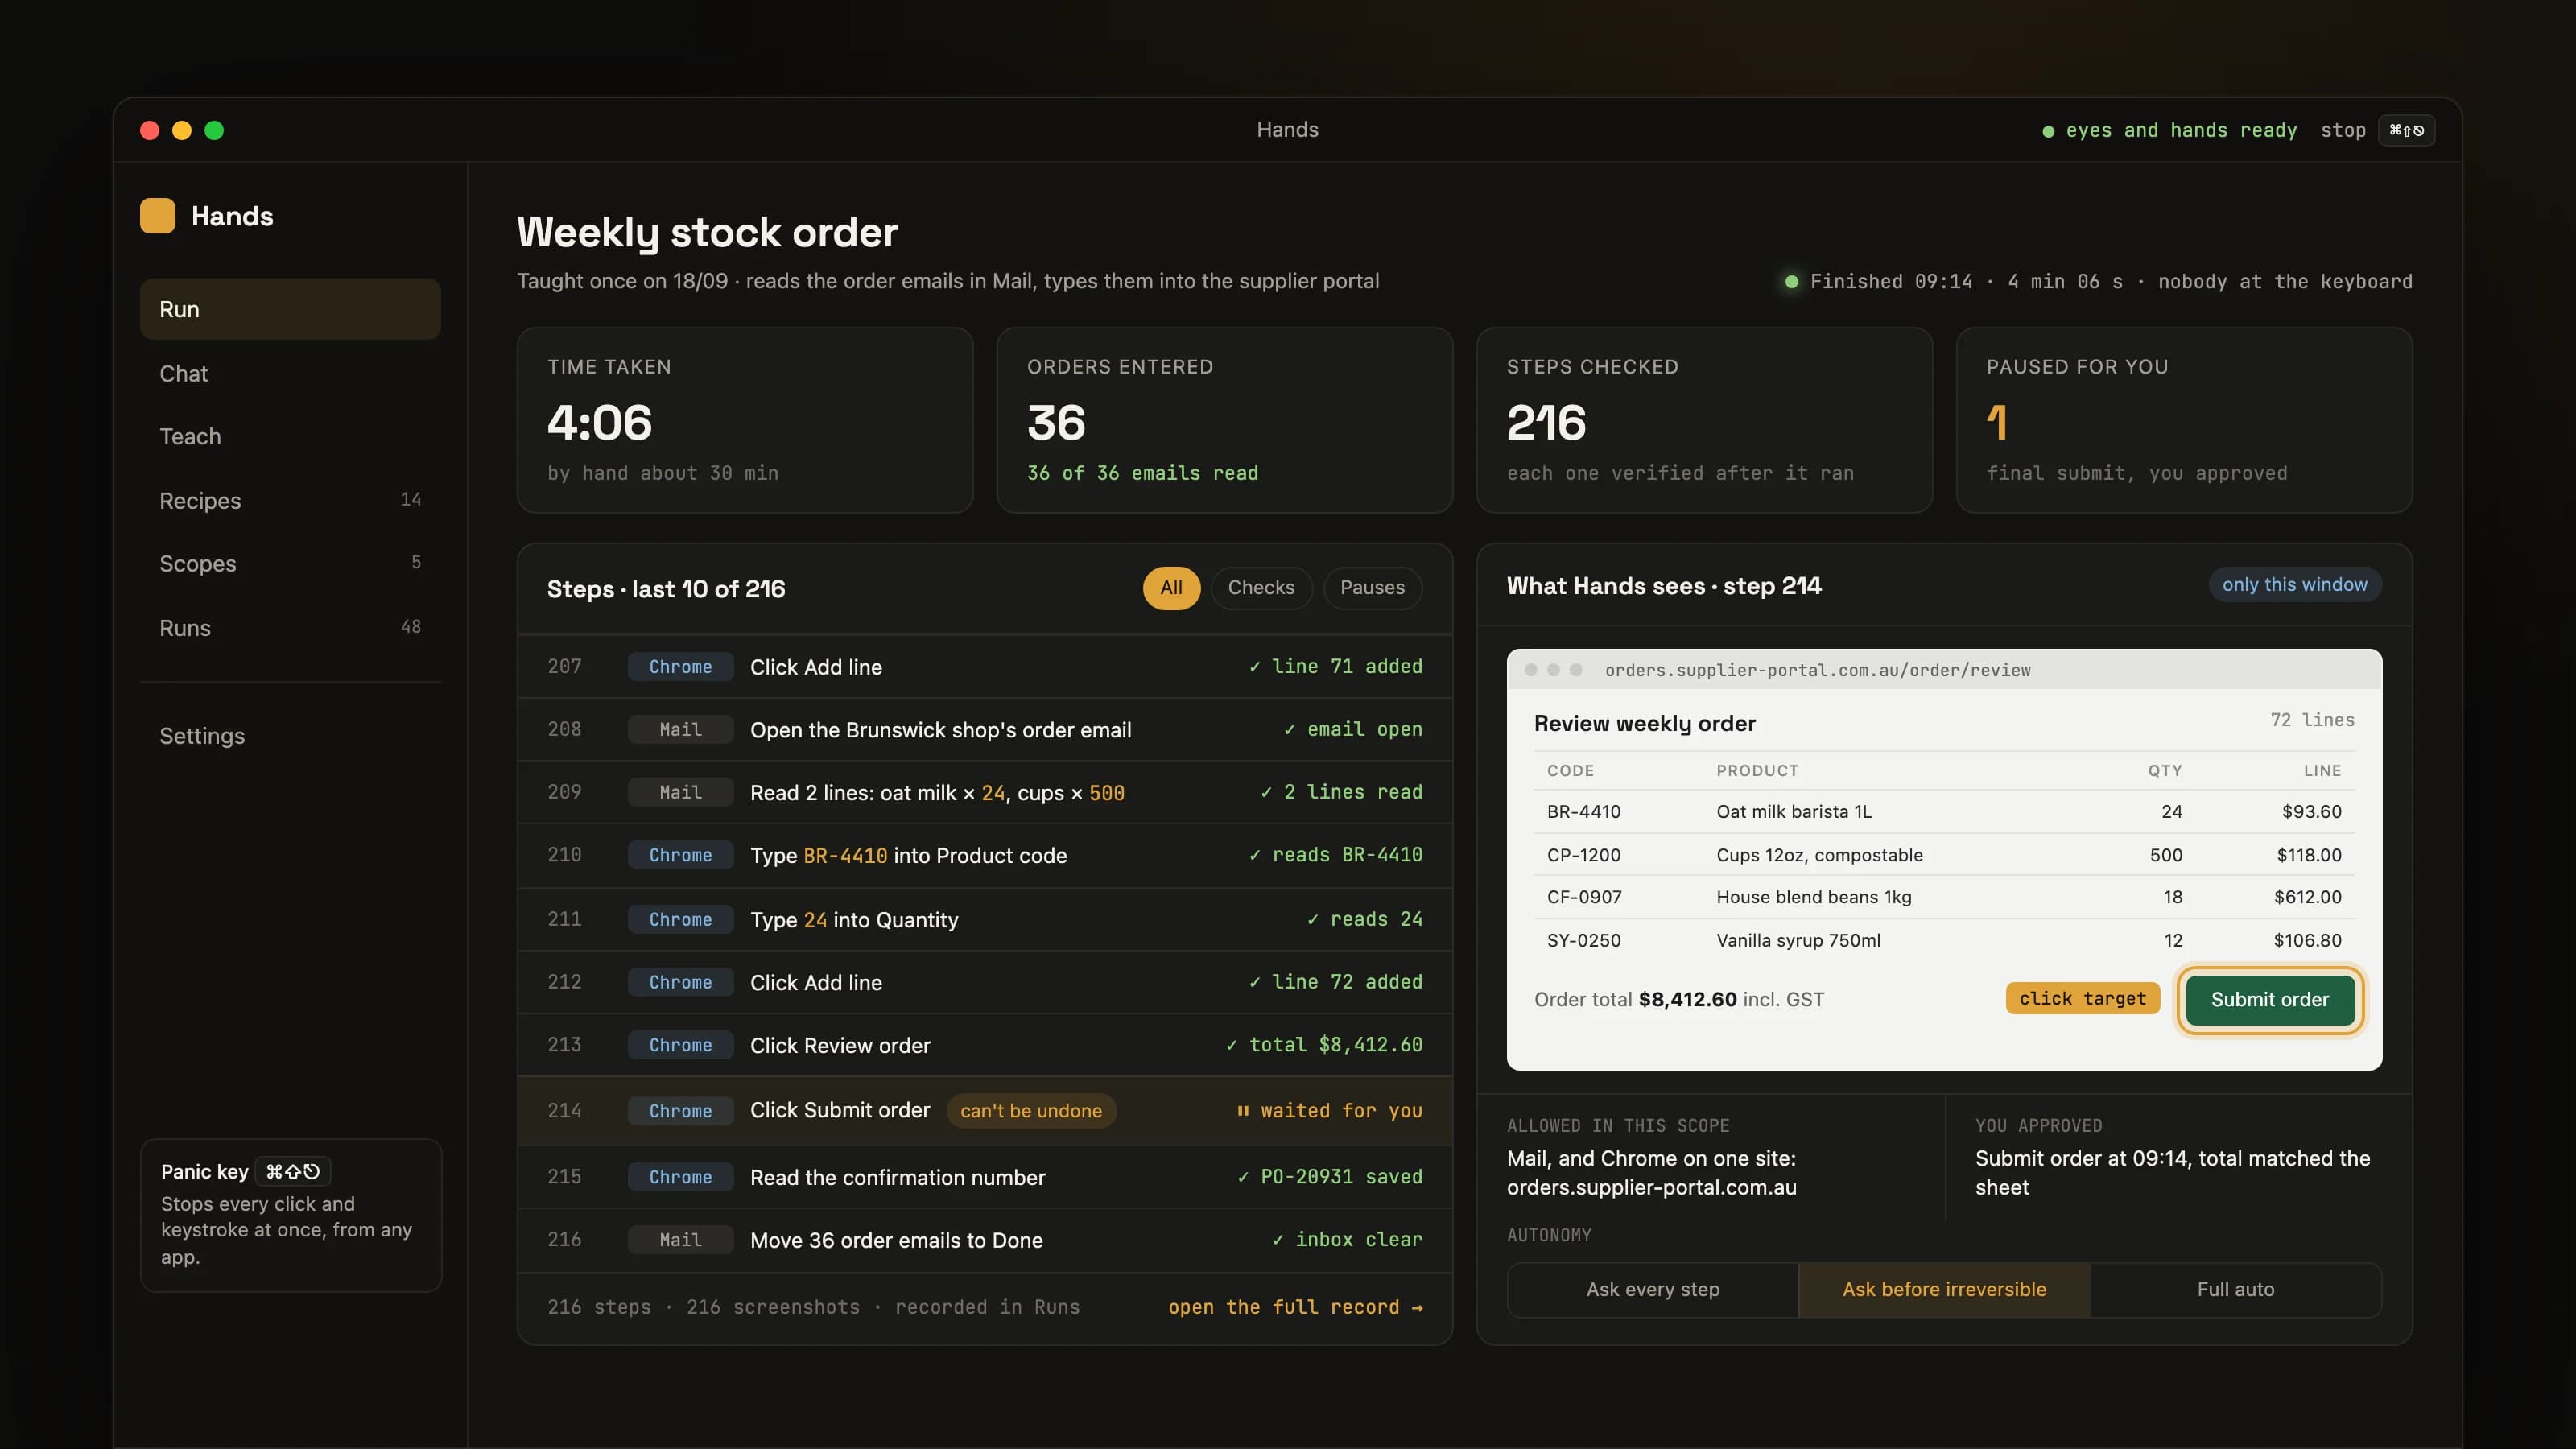Select step 212 Click Add line row
The image size is (2576, 1449).
984,983
